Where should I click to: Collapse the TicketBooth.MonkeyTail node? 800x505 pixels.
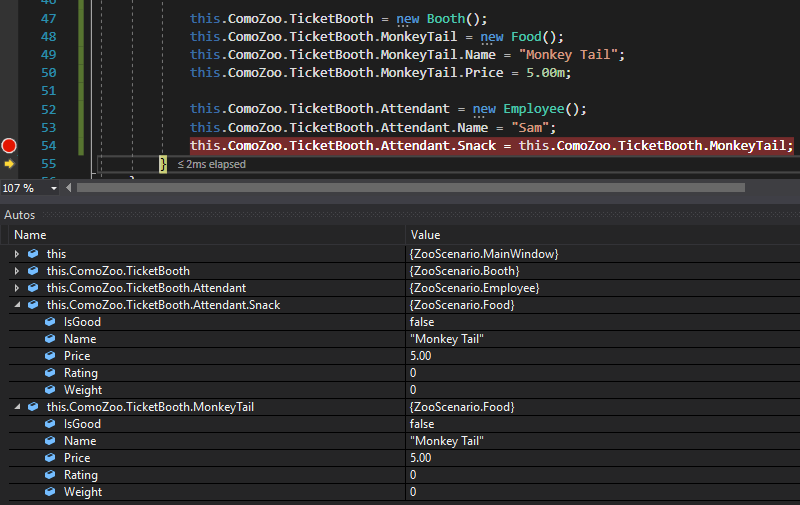tap(17, 407)
